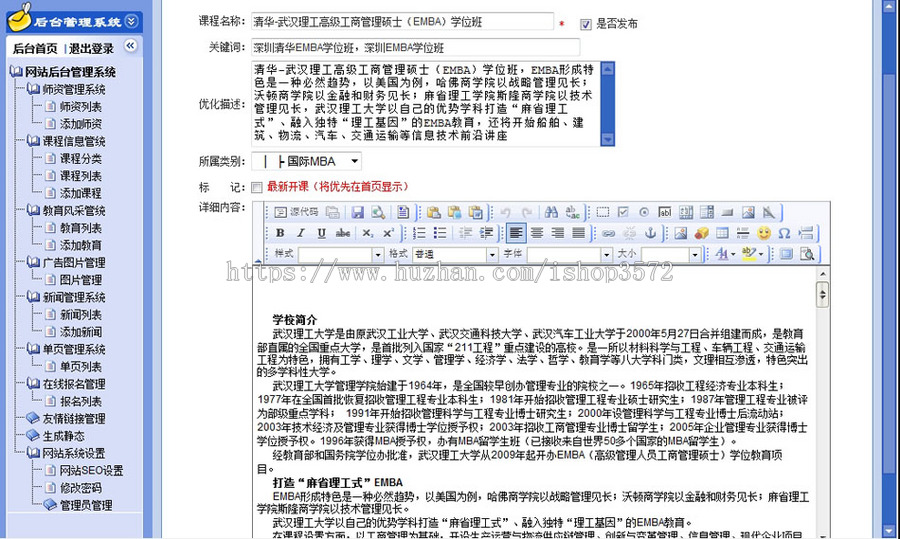The height and width of the screenshot is (539, 900).
Task: Open 新闻列表 in the sidebar
Action: click(x=81, y=315)
